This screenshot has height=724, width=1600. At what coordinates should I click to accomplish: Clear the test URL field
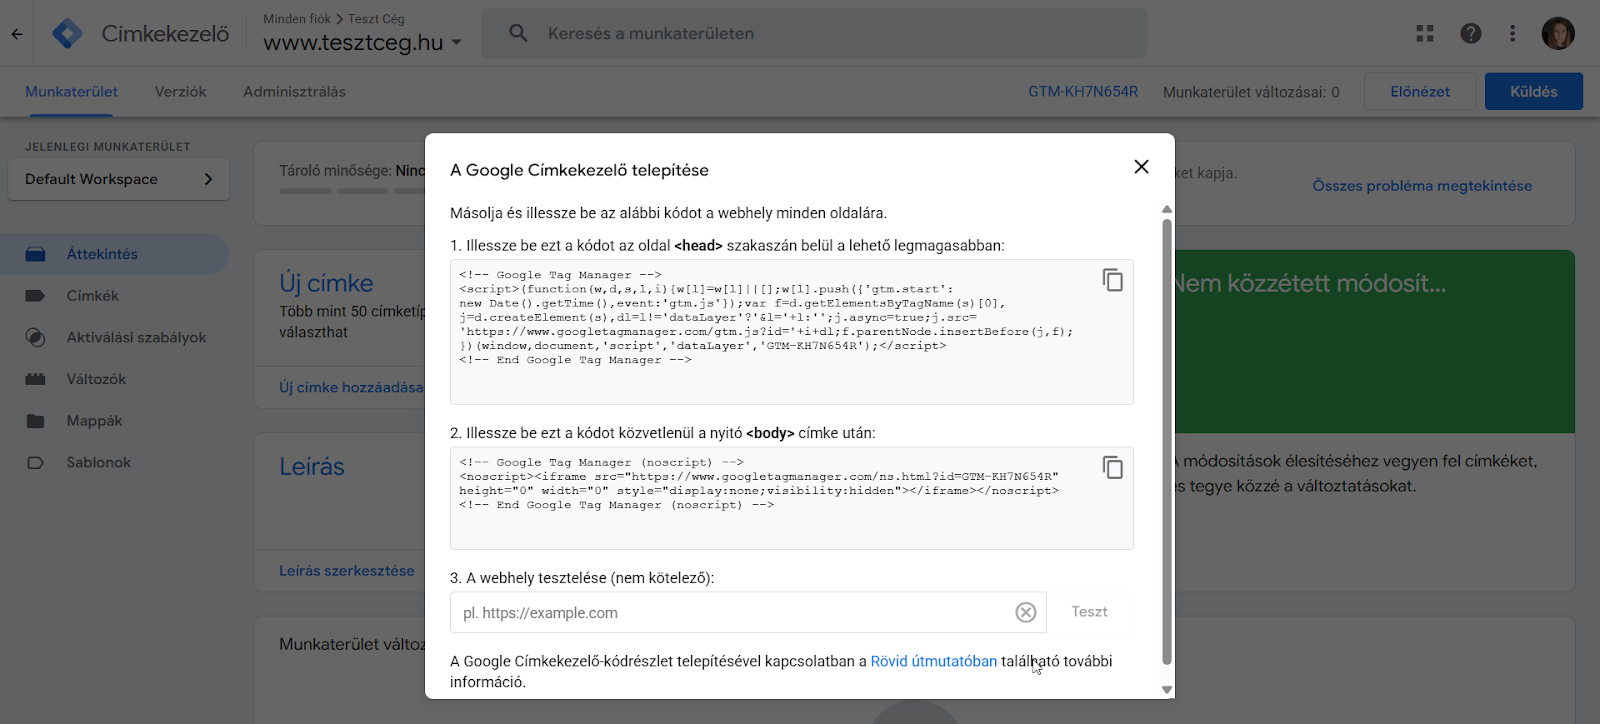tap(1026, 612)
